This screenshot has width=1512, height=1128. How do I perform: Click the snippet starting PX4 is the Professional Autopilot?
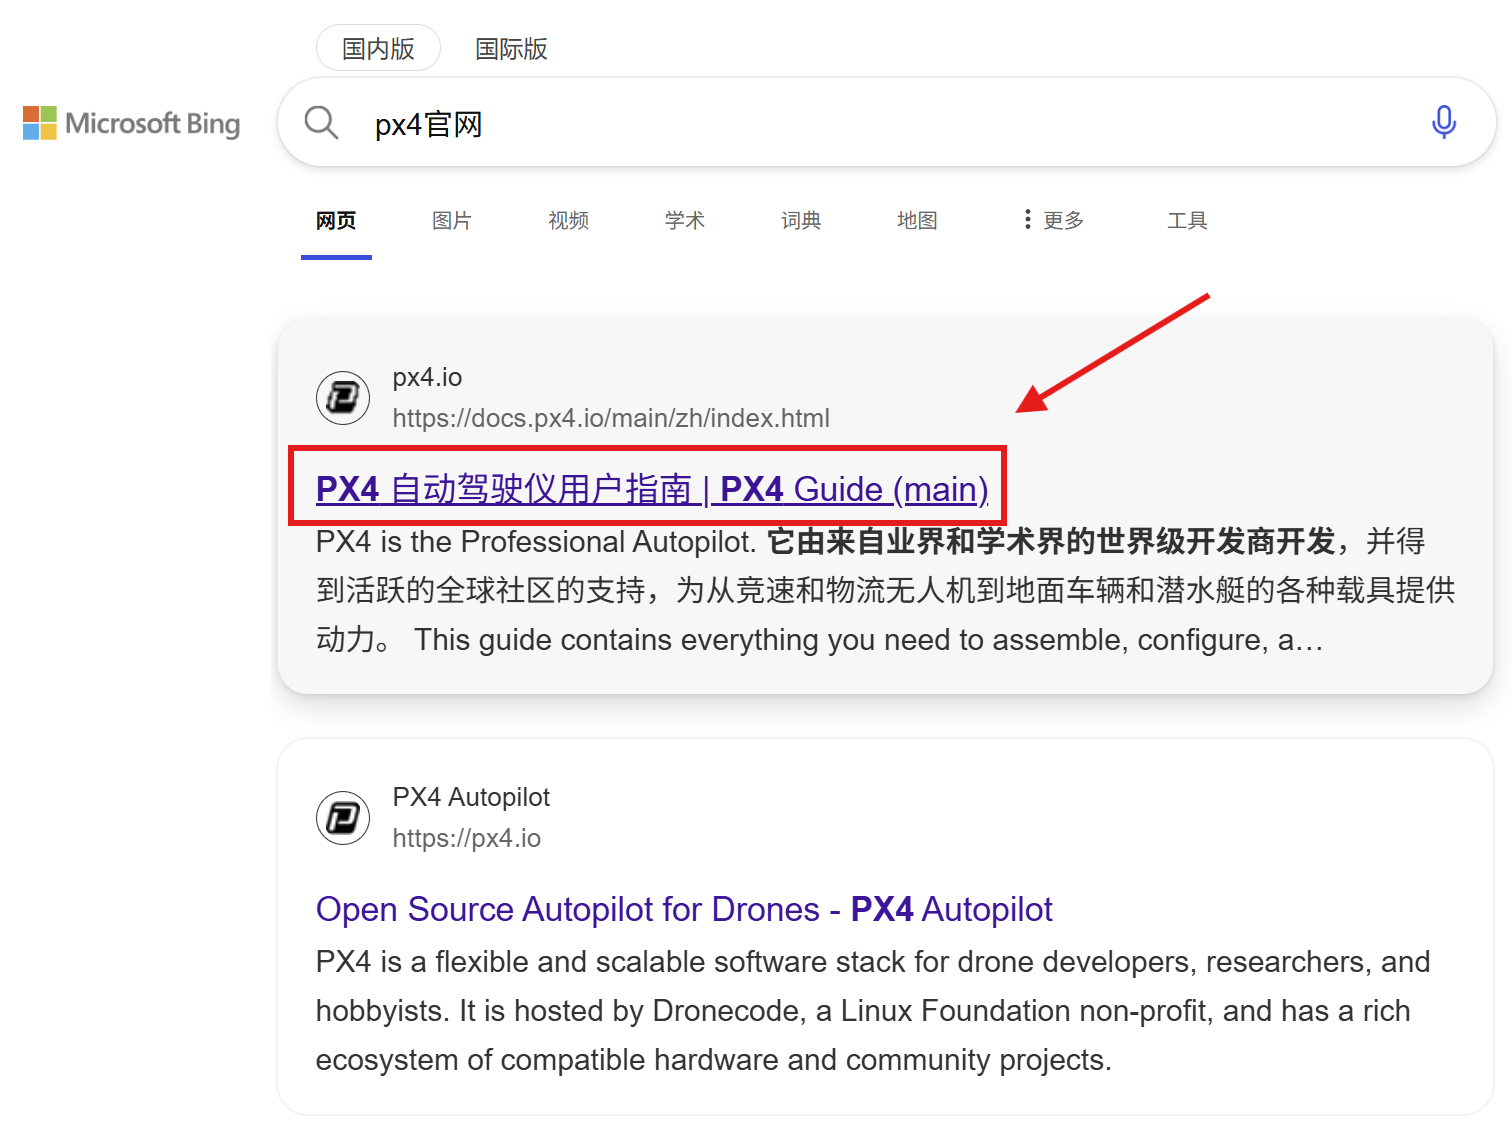886,590
